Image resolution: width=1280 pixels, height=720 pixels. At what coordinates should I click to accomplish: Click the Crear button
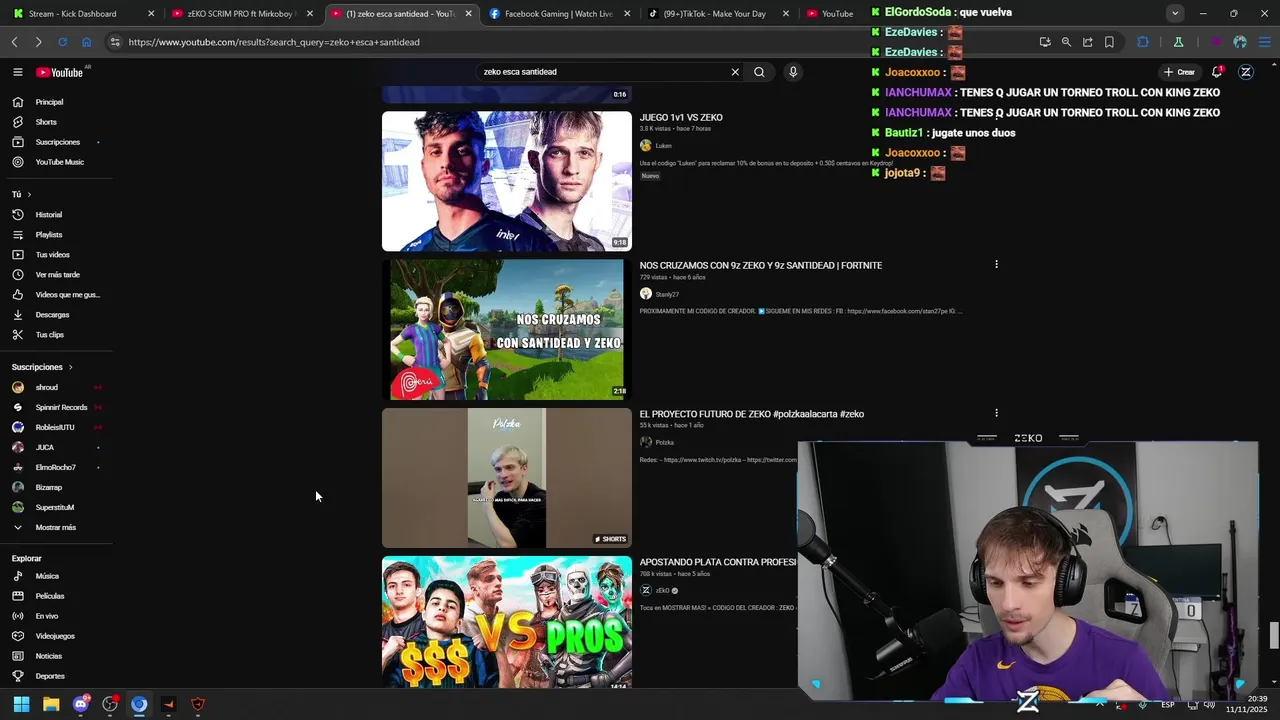pos(1179,72)
